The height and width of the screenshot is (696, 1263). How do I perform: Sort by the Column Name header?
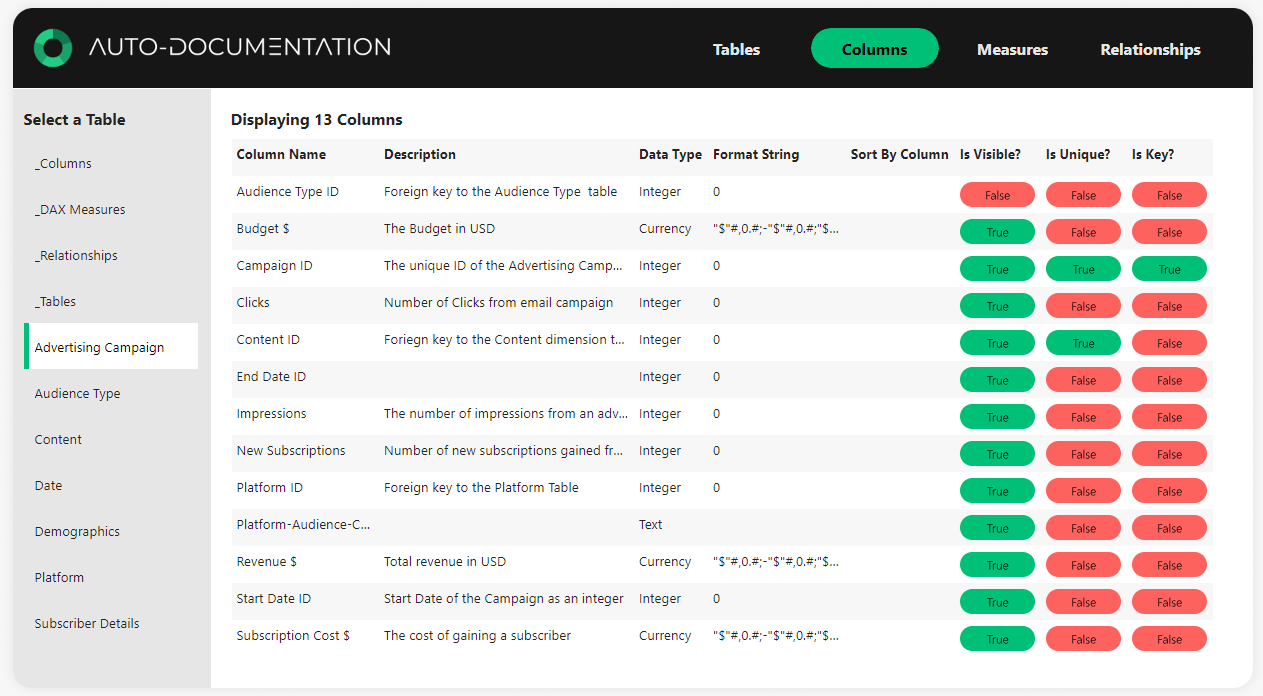point(281,154)
